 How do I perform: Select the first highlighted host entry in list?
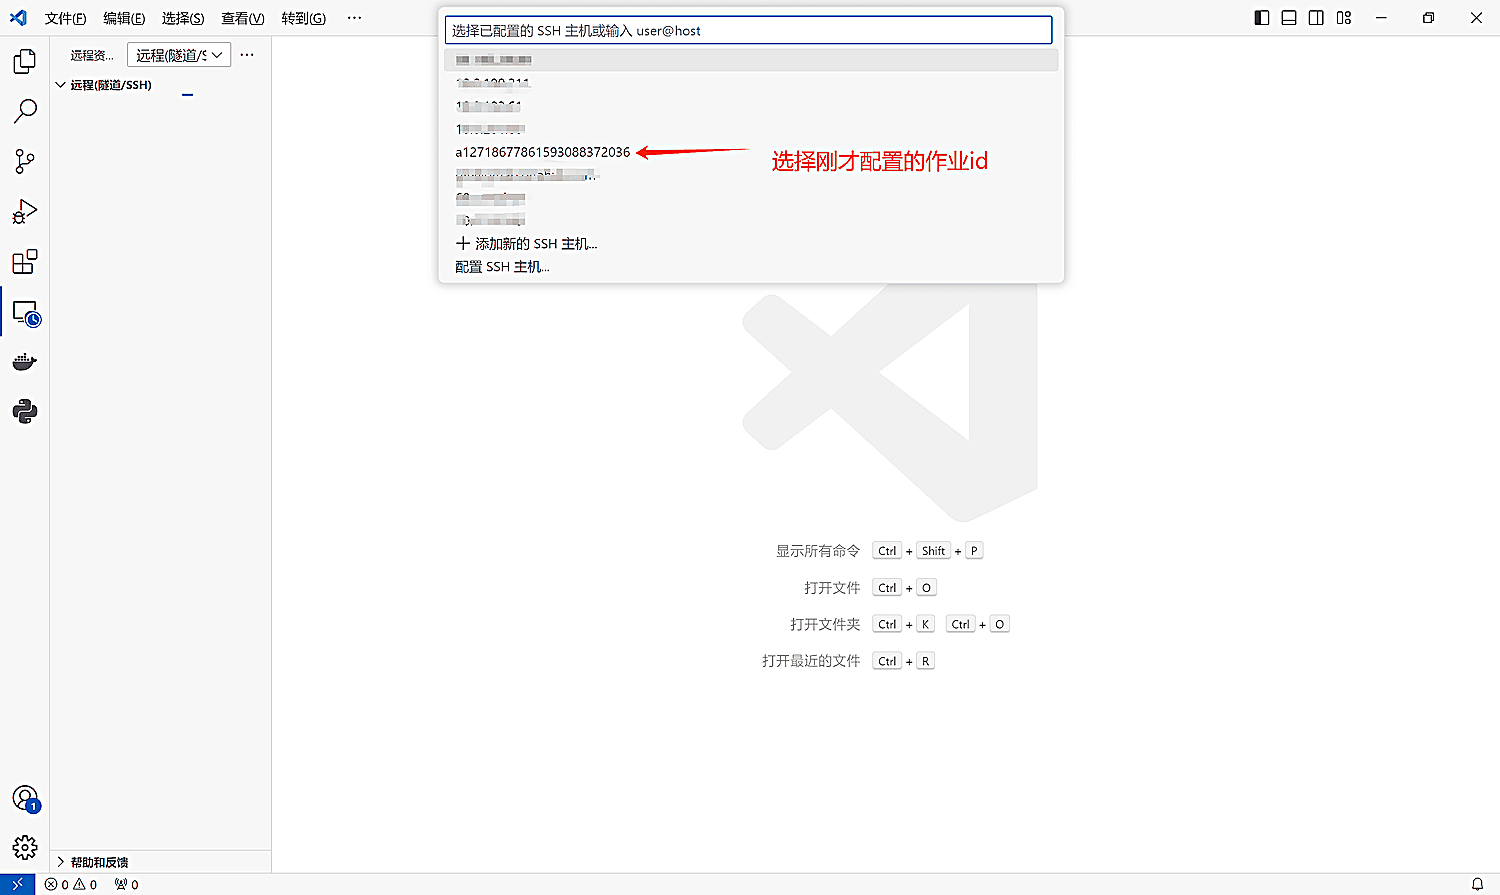point(751,60)
